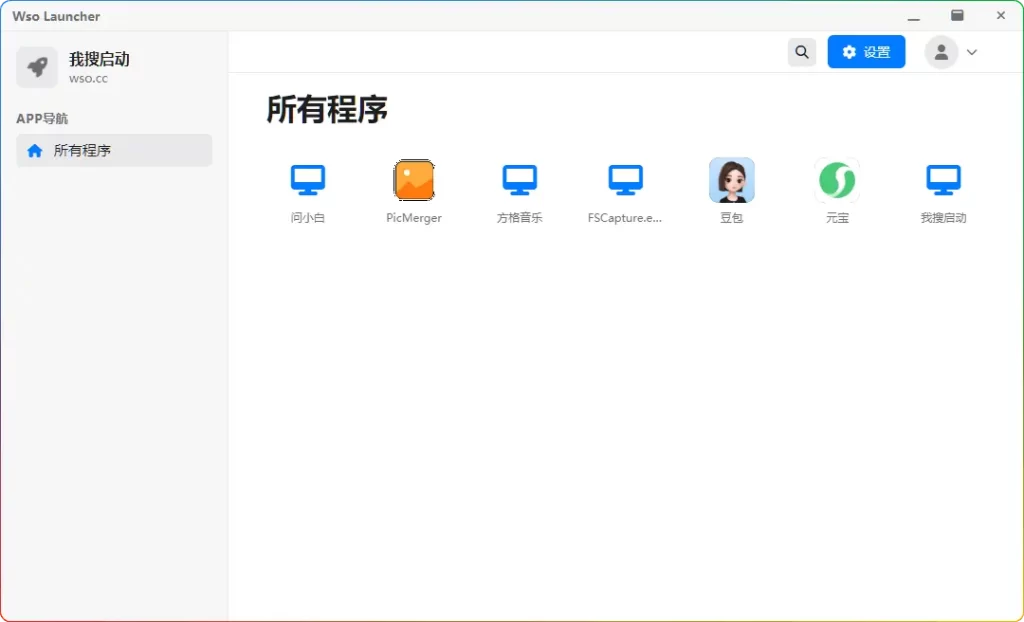
Task: Launch the 元宝 green app icon
Action: [x=837, y=180]
